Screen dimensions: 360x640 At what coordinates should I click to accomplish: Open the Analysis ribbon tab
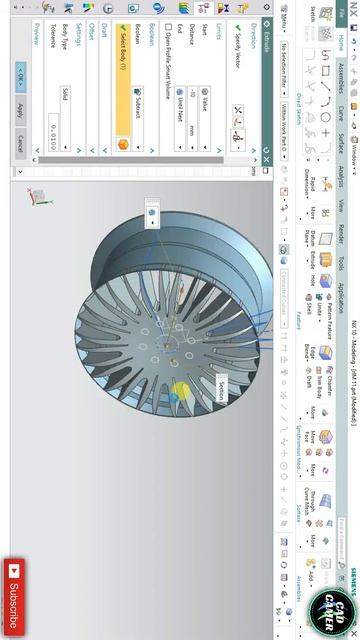(342, 176)
